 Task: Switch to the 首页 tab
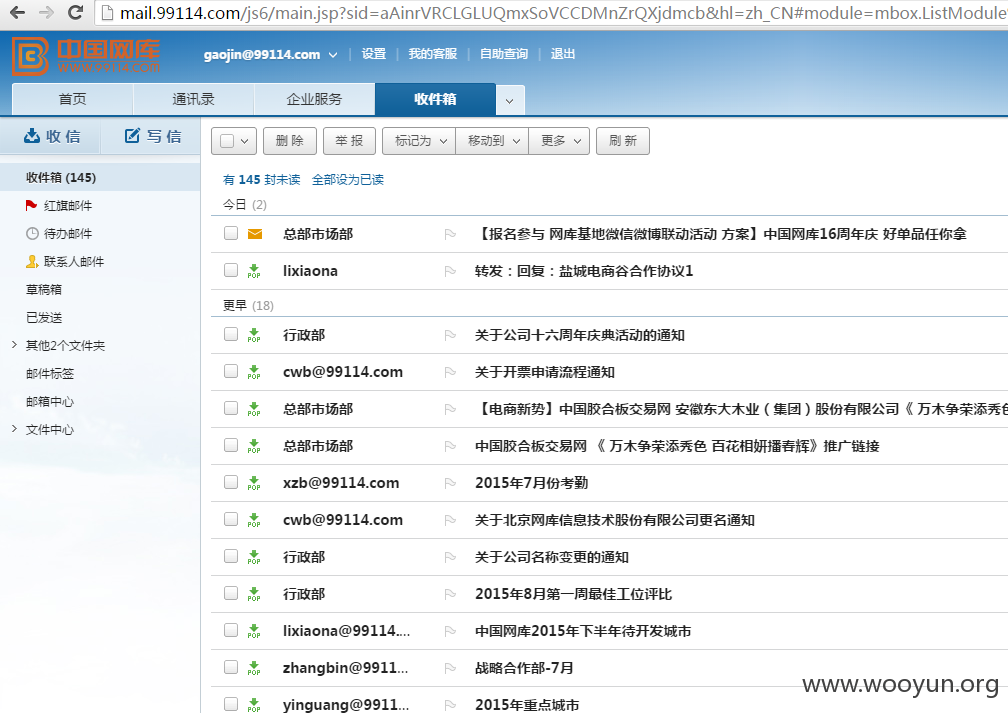[x=72, y=99]
